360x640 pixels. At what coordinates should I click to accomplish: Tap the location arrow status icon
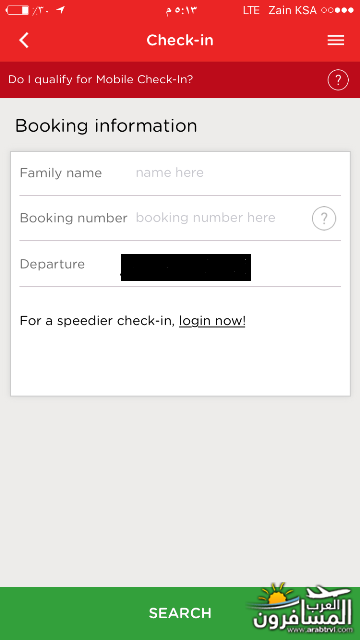(60, 10)
